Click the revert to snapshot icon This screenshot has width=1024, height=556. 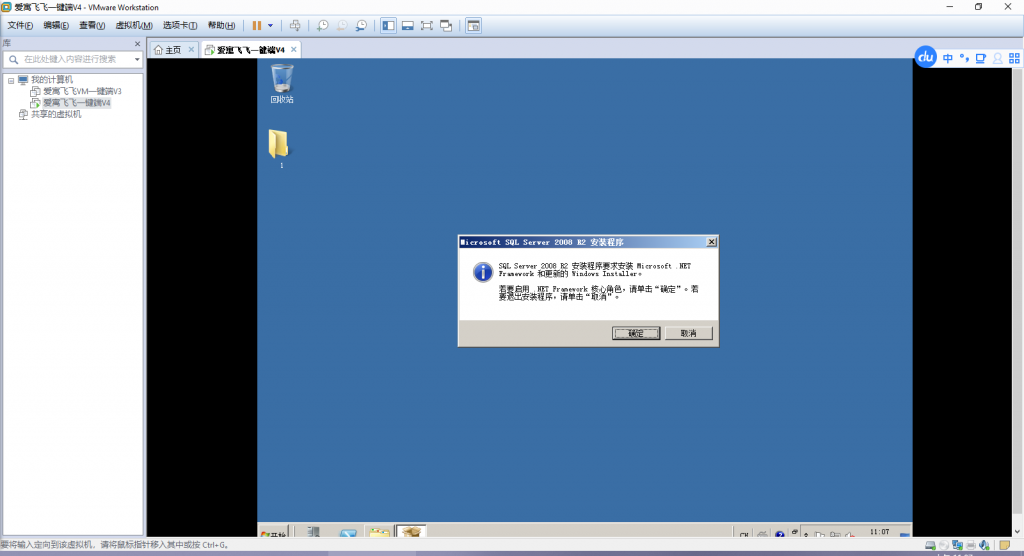342,25
